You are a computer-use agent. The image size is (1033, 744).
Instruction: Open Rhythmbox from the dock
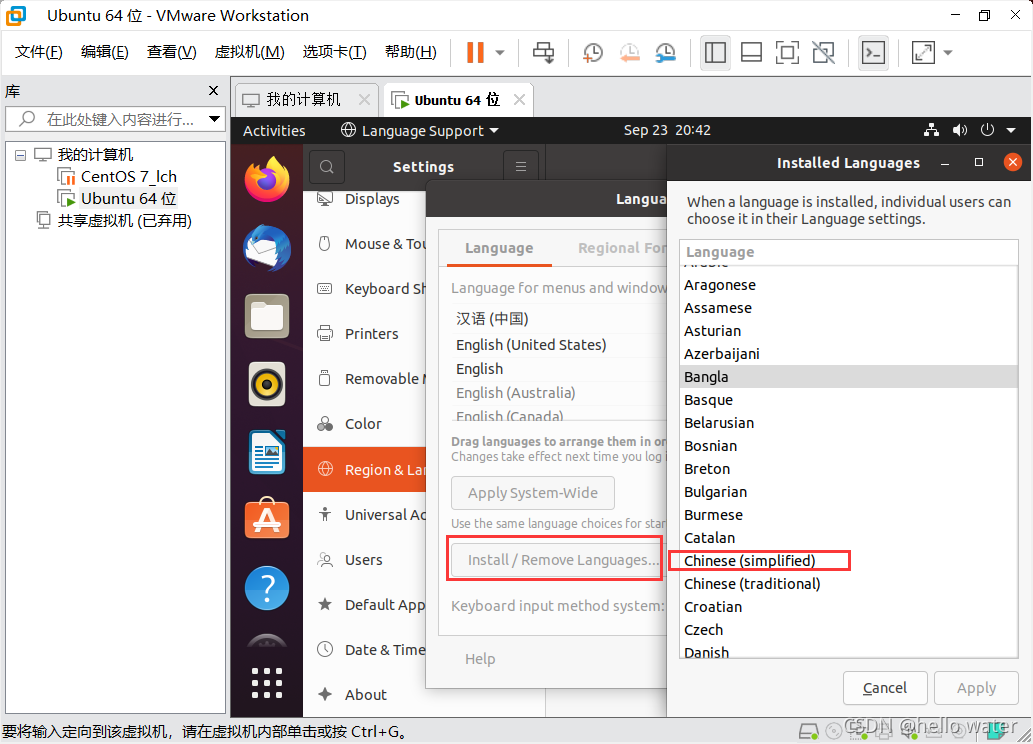[267, 384]
